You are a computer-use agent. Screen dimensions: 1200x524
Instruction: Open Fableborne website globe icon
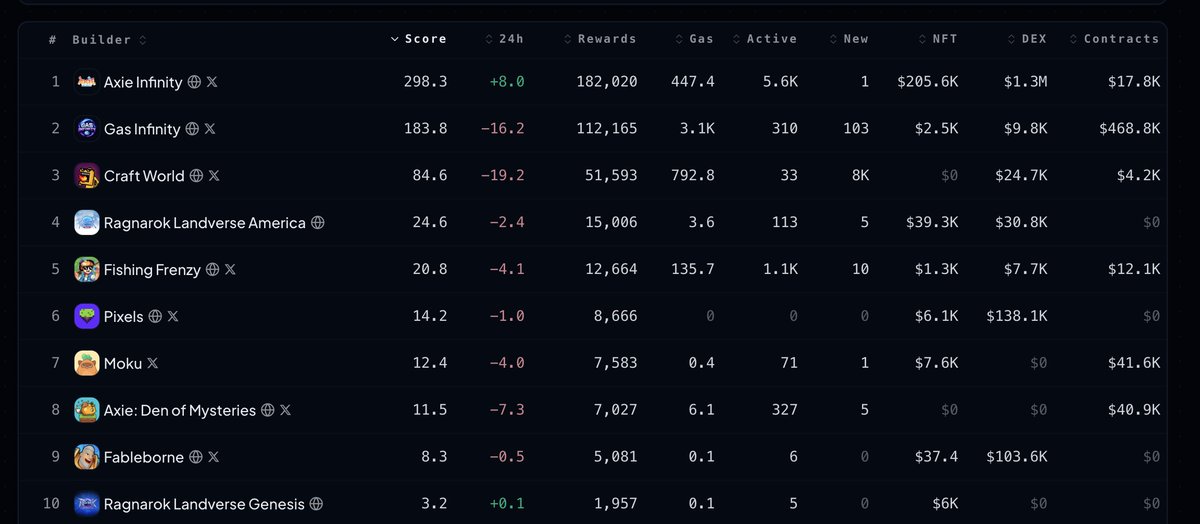pyautogui.click(x=196, y=457)
